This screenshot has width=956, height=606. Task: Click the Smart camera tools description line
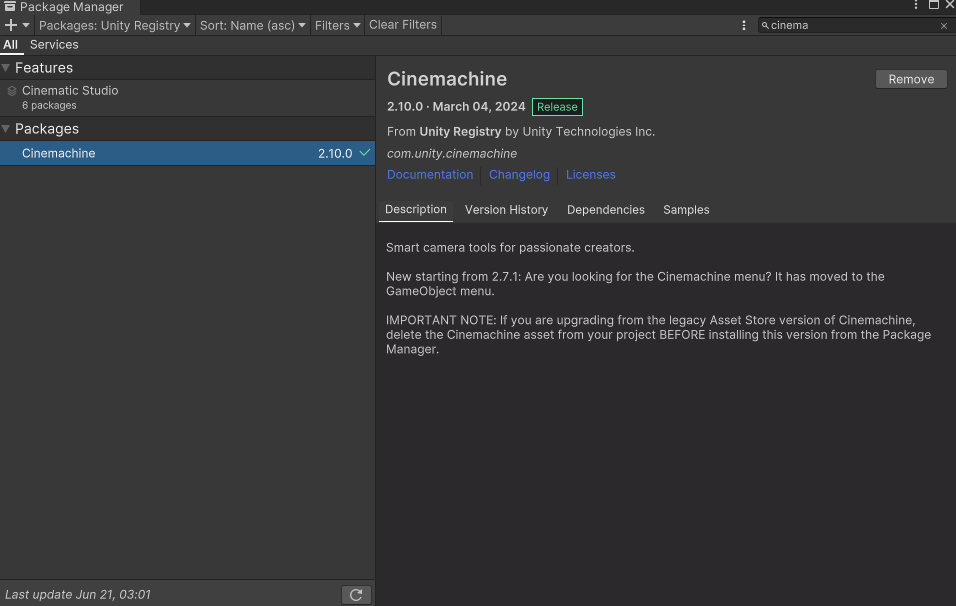tap(510, 248)
